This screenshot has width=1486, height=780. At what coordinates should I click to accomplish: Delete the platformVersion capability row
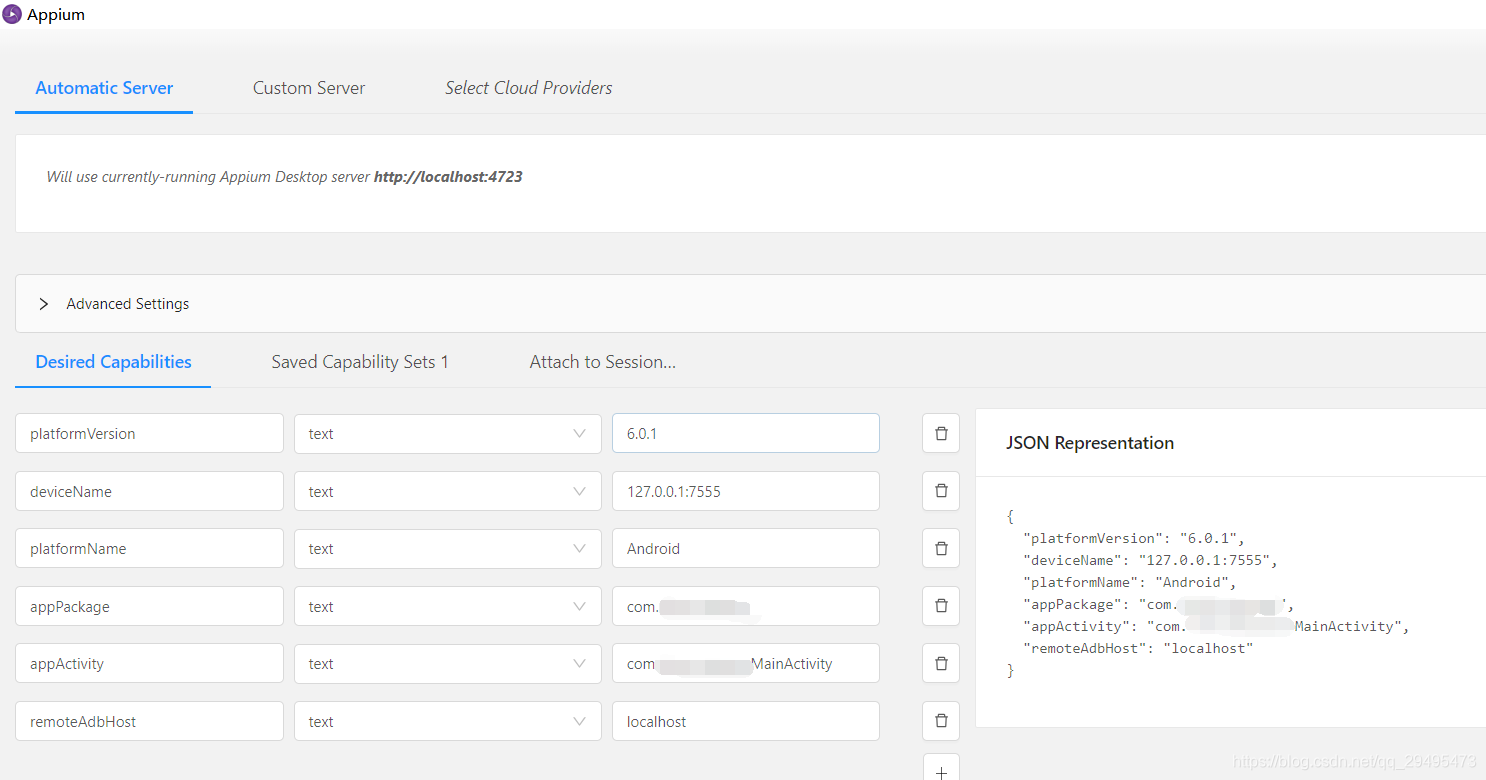tap(940, 434)
